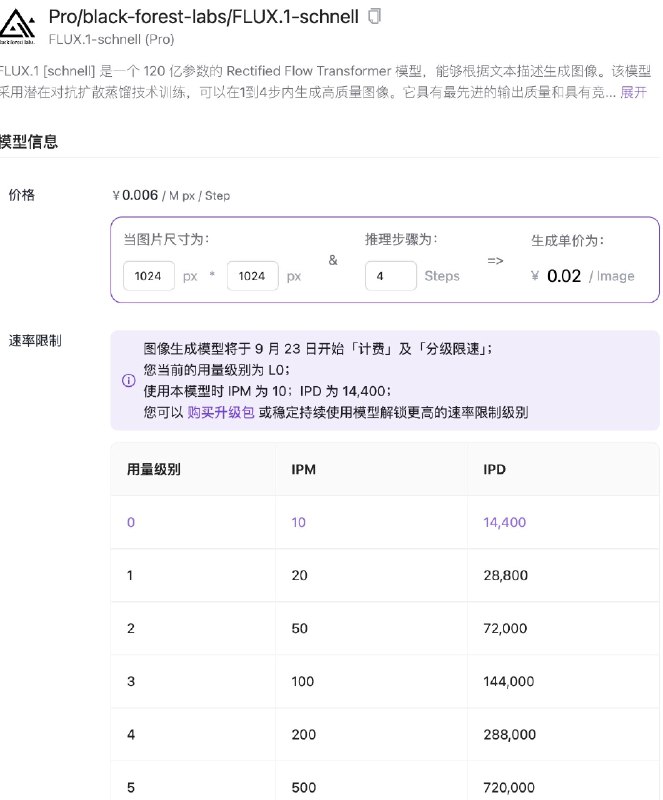Copy the model name with copy icon
The image size is (663, 800).
pos(375,16)
